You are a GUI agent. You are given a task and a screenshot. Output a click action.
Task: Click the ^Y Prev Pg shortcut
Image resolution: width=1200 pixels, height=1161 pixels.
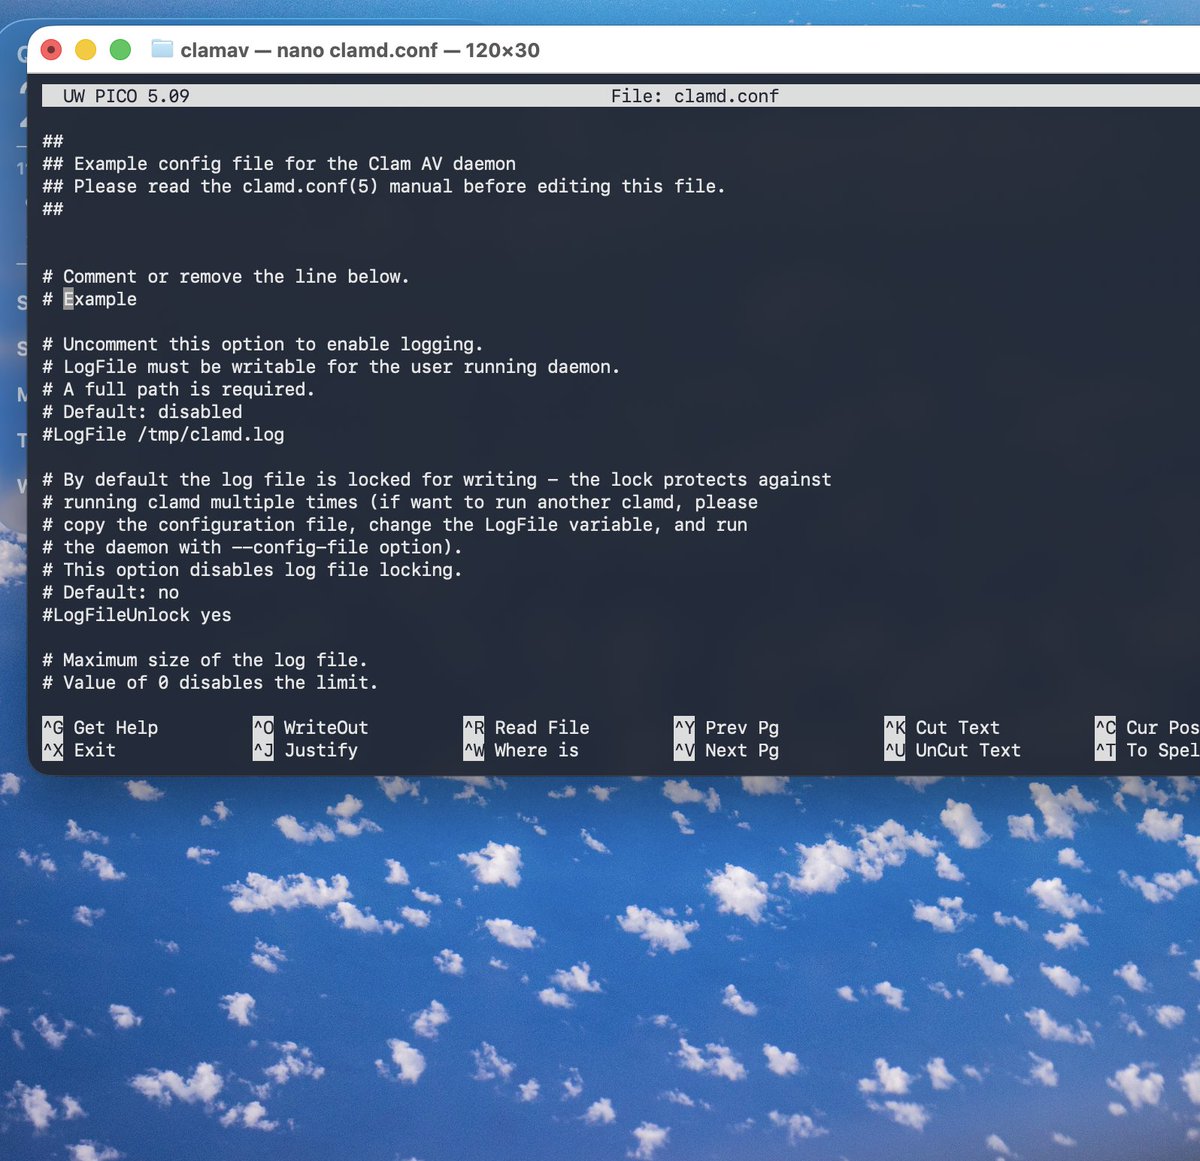727,728
